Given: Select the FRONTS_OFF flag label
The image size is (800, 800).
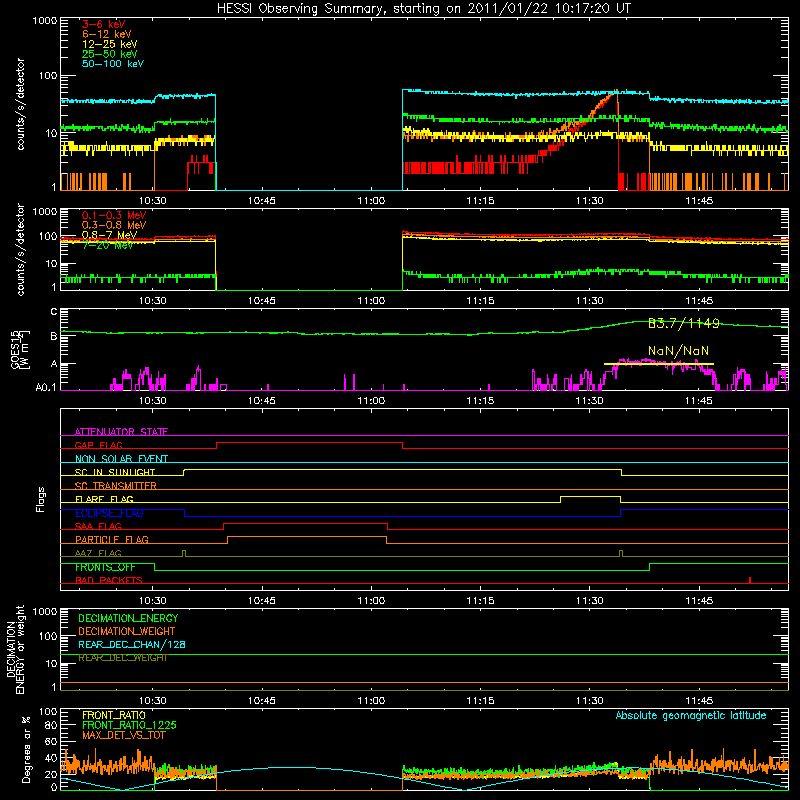Looking at the screenshot, I should tap(105, 567).
